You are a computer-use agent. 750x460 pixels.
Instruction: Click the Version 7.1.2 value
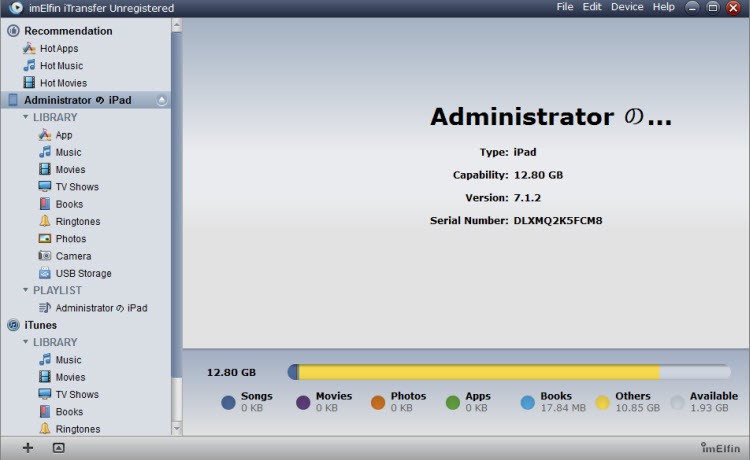point(527,197)
